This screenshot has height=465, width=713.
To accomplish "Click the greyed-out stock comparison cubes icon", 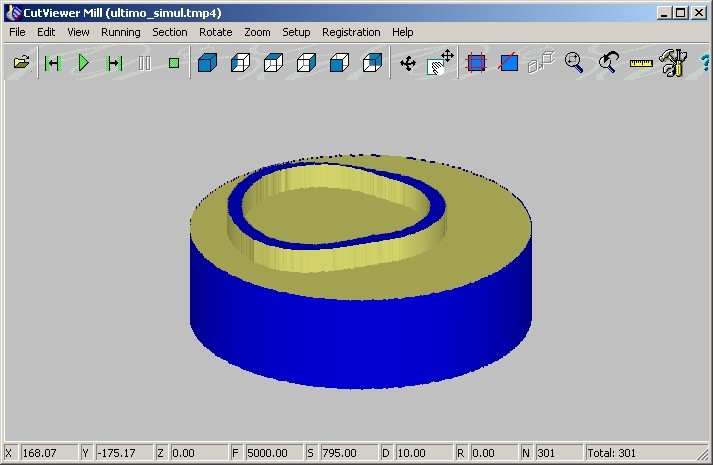I will pos(541,62).
